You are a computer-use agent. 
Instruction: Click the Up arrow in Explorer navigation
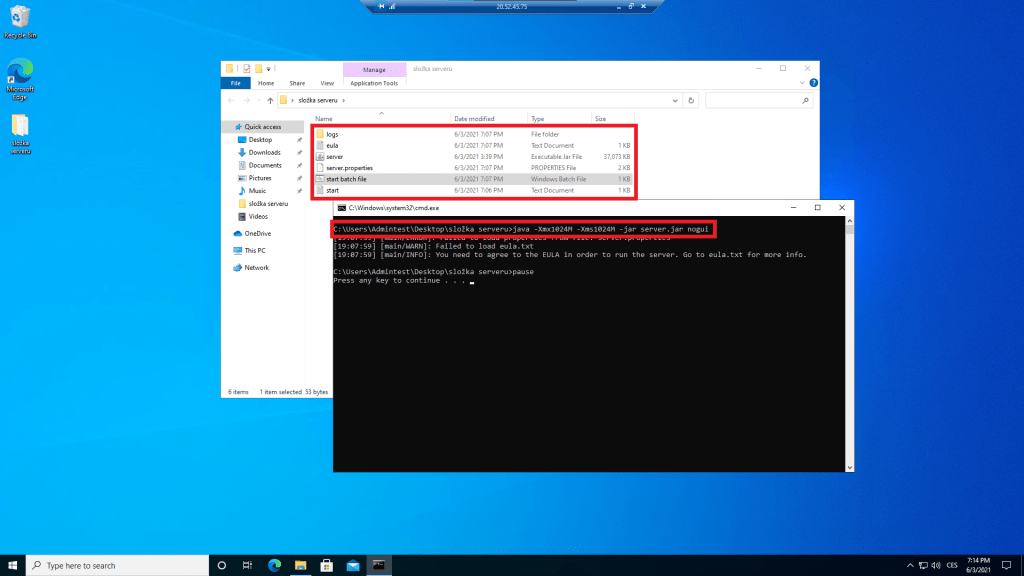coord(270,101)
